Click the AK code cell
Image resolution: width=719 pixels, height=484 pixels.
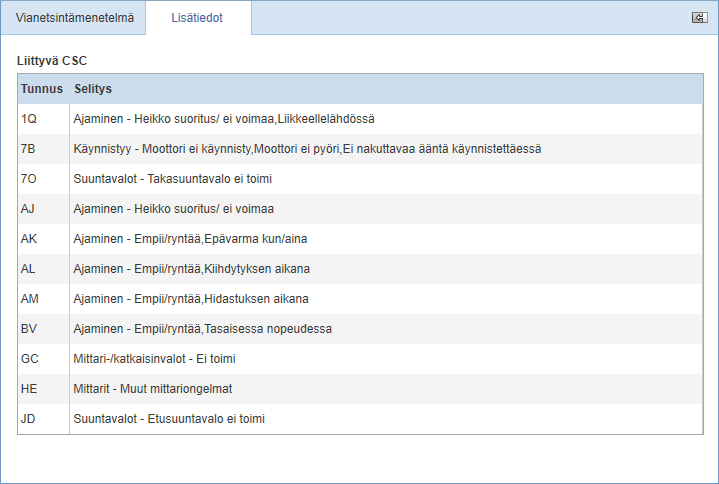44,239
